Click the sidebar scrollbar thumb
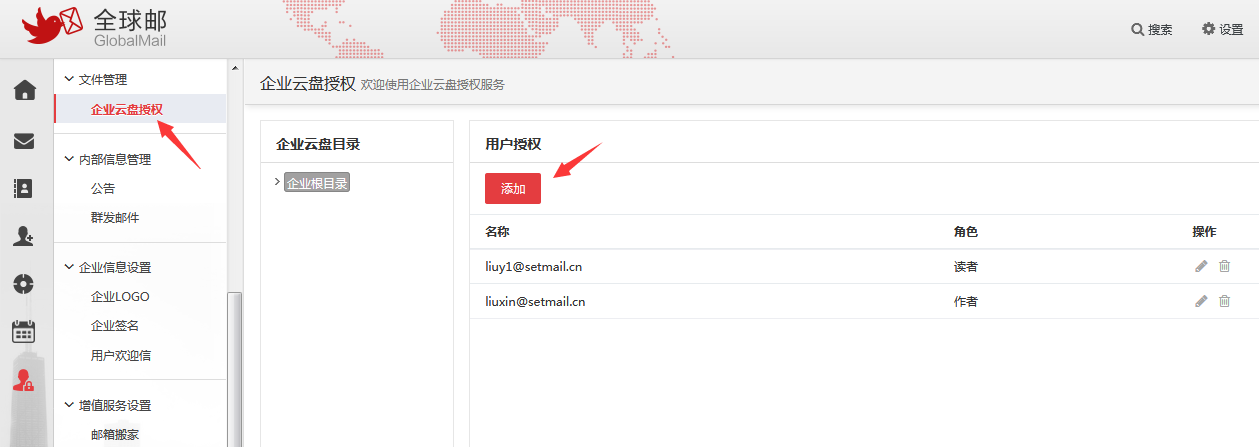The image size is (1259, 447). [x=235, y=368]
